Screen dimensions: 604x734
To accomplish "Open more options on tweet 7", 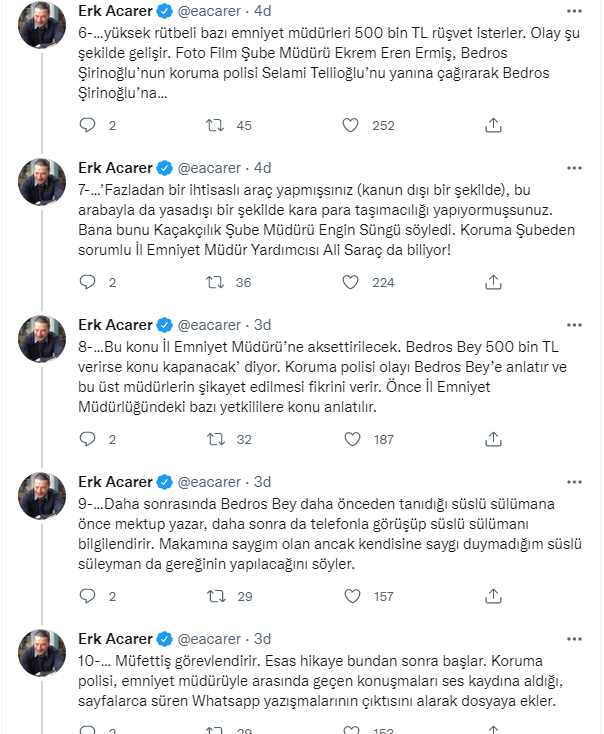I will click(574, 168).
